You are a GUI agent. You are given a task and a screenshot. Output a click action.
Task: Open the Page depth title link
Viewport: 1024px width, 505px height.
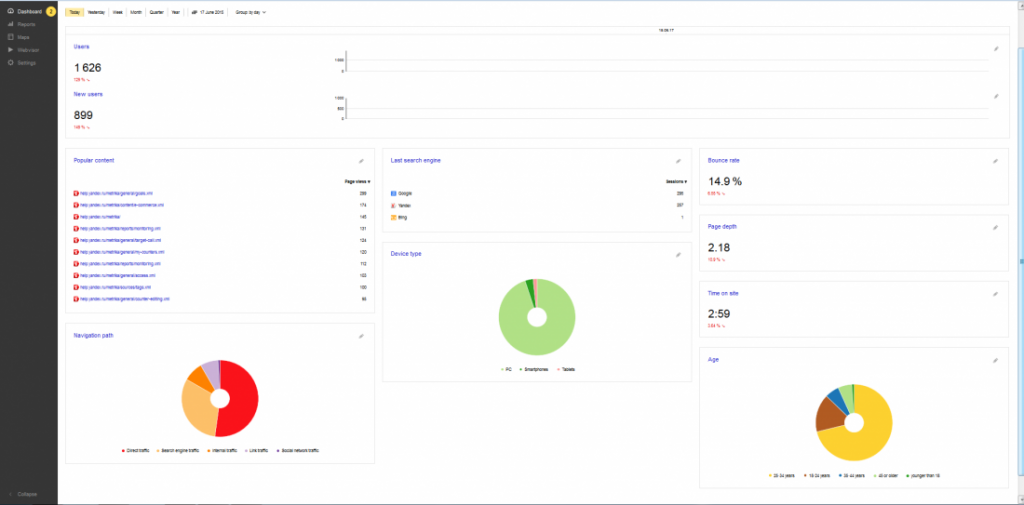pyautogui.click(x=722, y=227)
